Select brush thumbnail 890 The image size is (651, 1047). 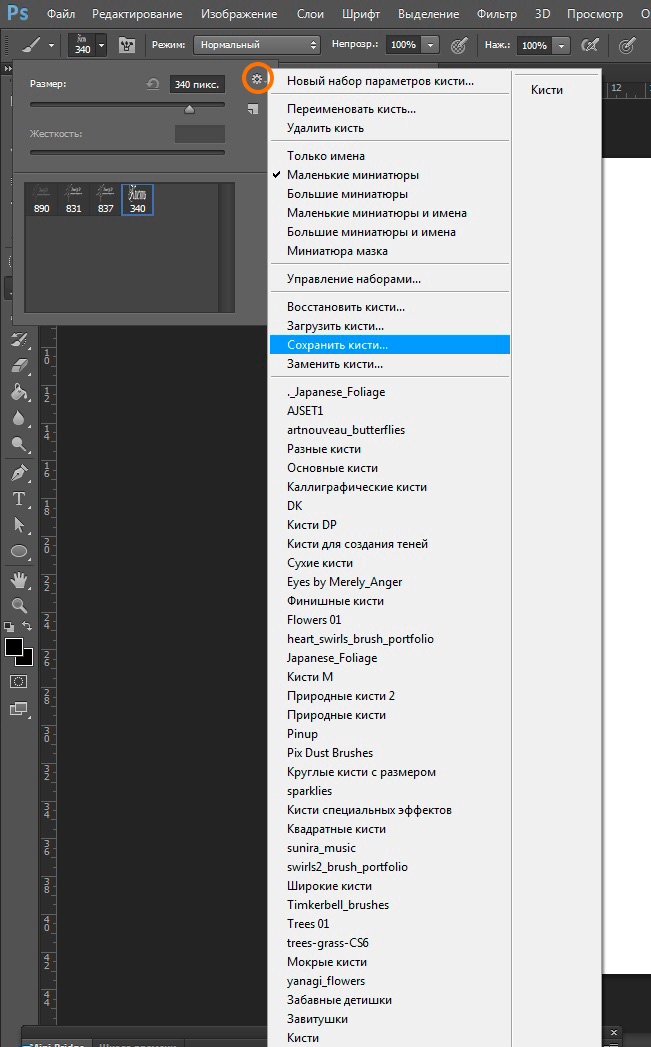41,200
